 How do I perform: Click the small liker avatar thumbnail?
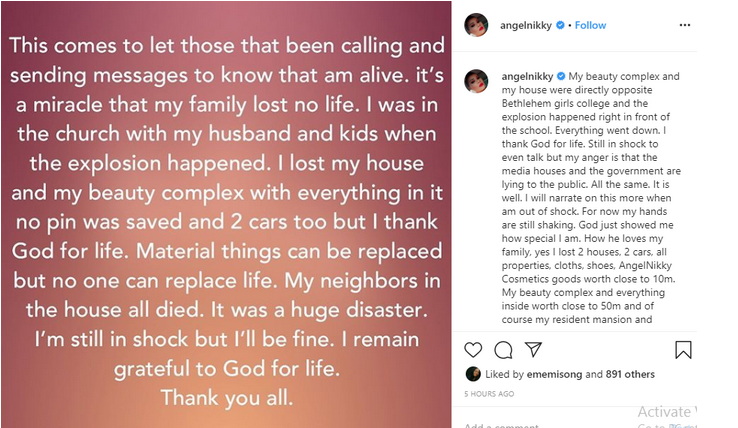[x=473, y=374]
